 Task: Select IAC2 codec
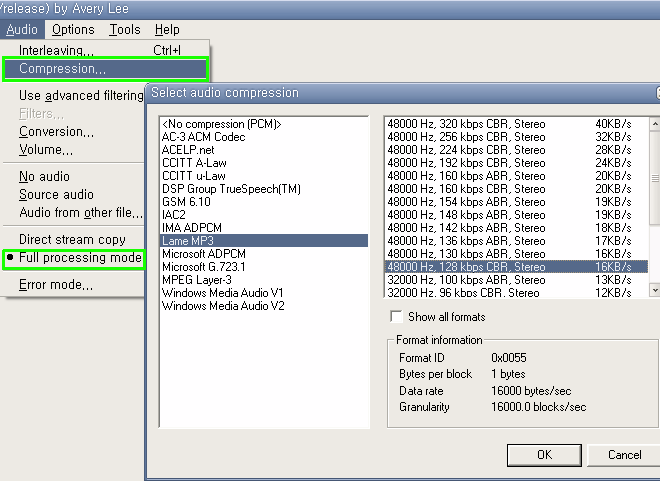264,215
